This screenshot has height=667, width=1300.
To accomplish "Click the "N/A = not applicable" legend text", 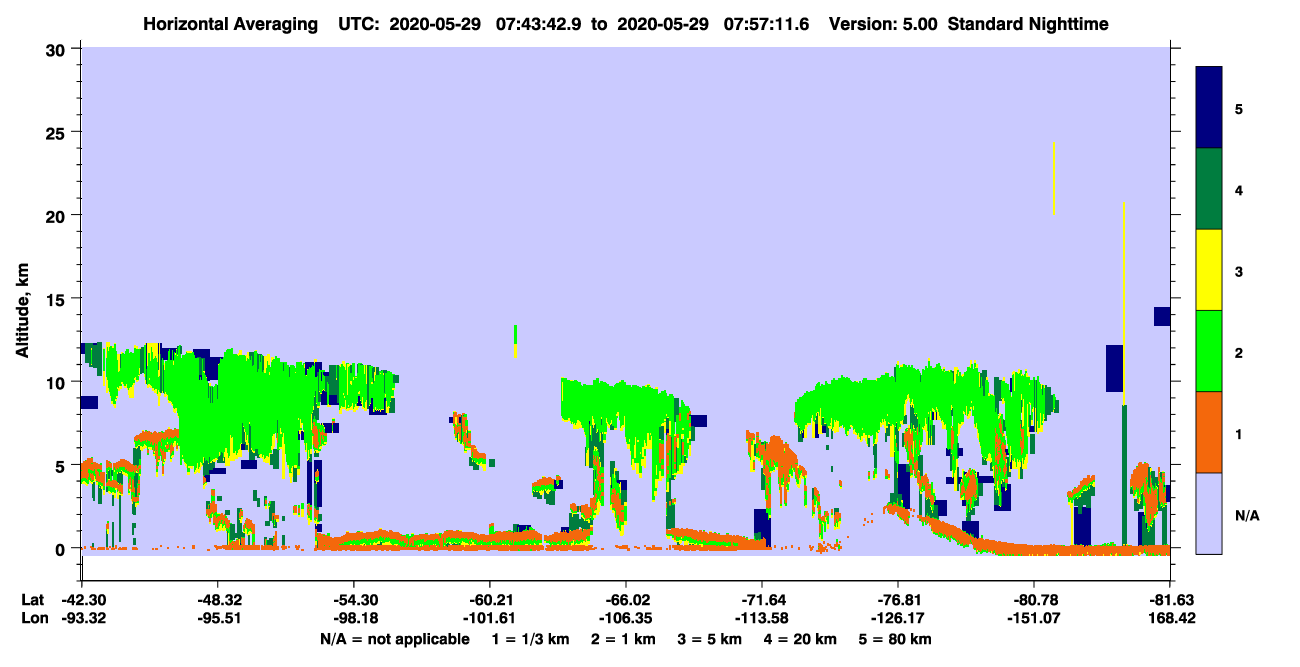I will (x=394, y=639).
